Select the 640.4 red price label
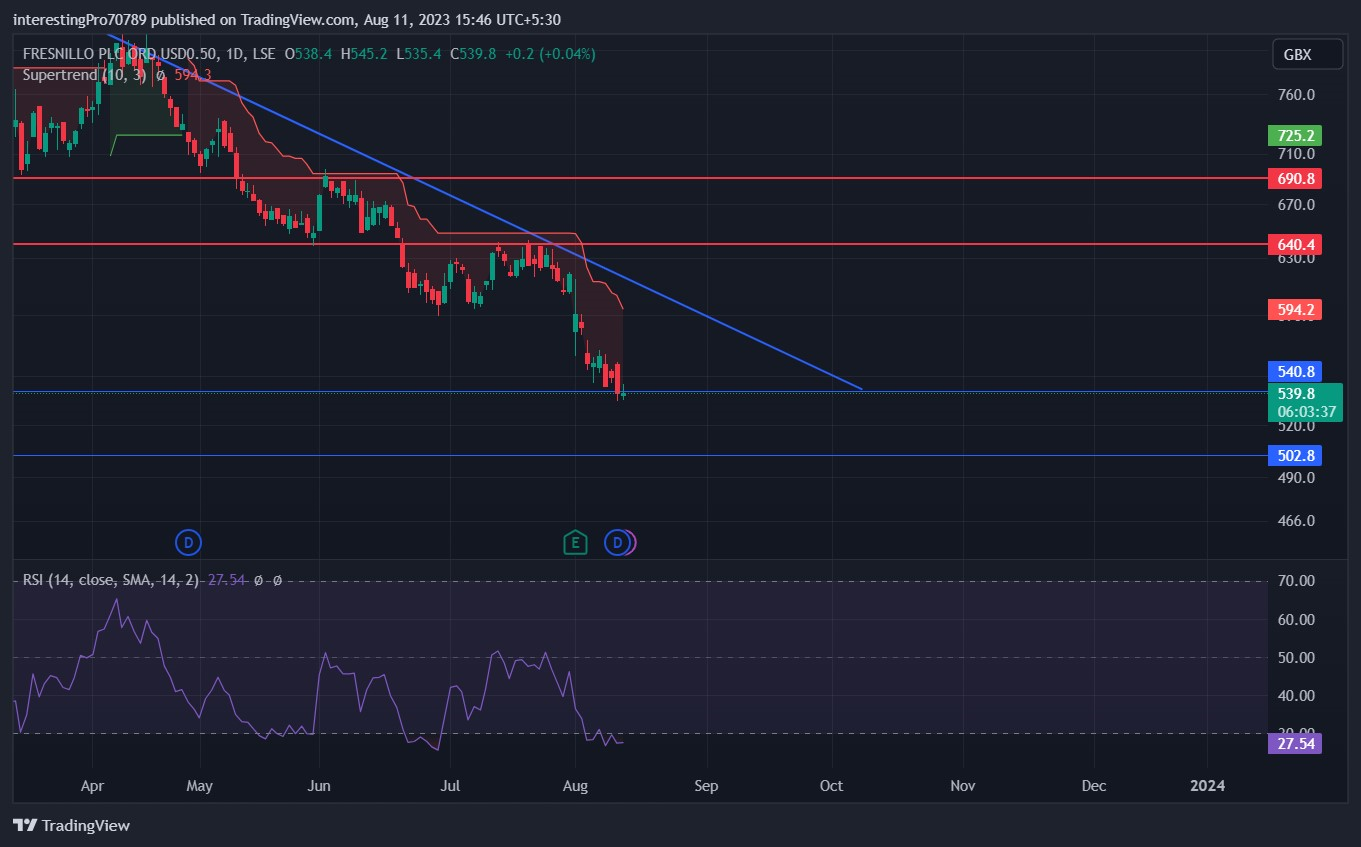The width and height of the screenshot is (1361, 847). click(1294, 245)
